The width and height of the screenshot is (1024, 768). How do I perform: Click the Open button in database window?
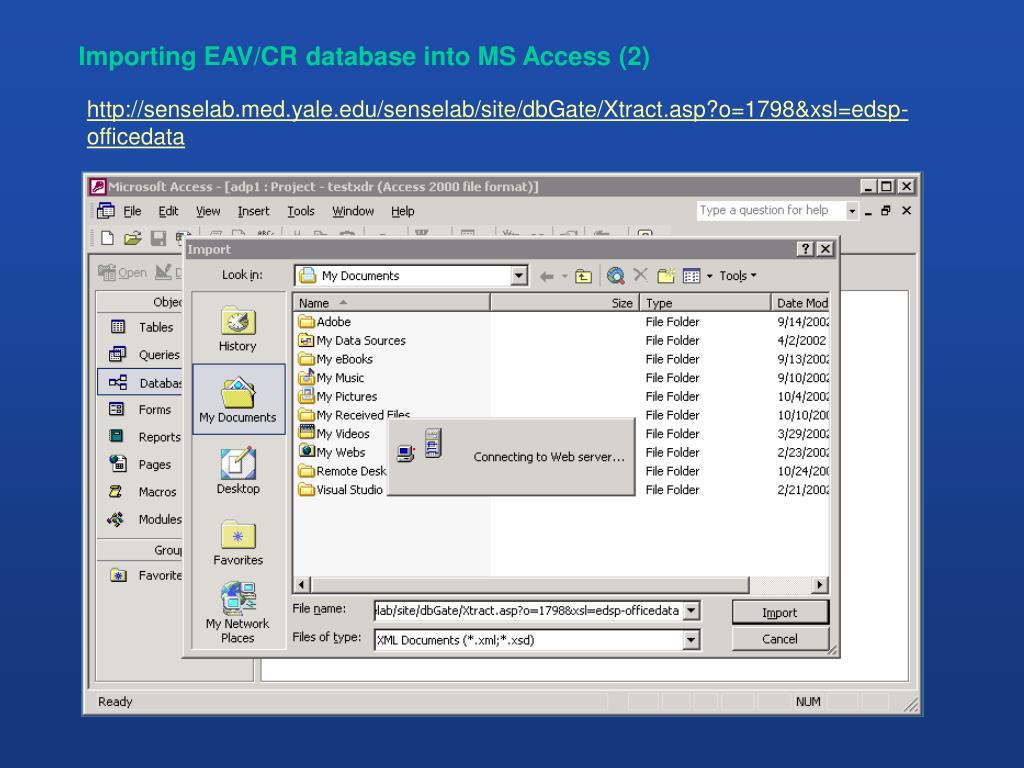[x=123, y=272]
